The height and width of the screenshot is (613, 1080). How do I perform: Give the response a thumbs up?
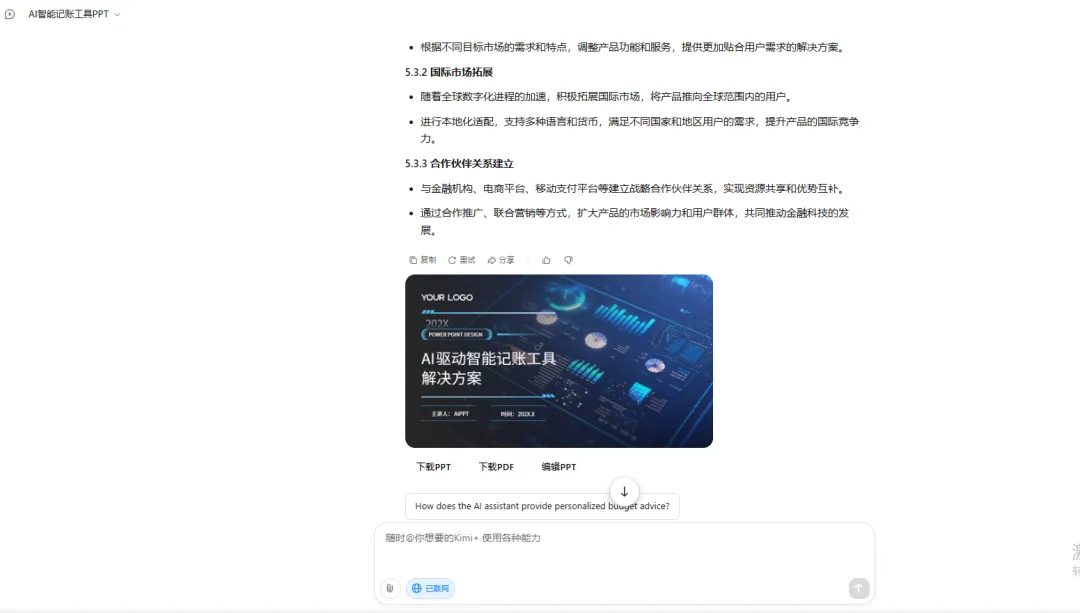(x=546, y=260)
